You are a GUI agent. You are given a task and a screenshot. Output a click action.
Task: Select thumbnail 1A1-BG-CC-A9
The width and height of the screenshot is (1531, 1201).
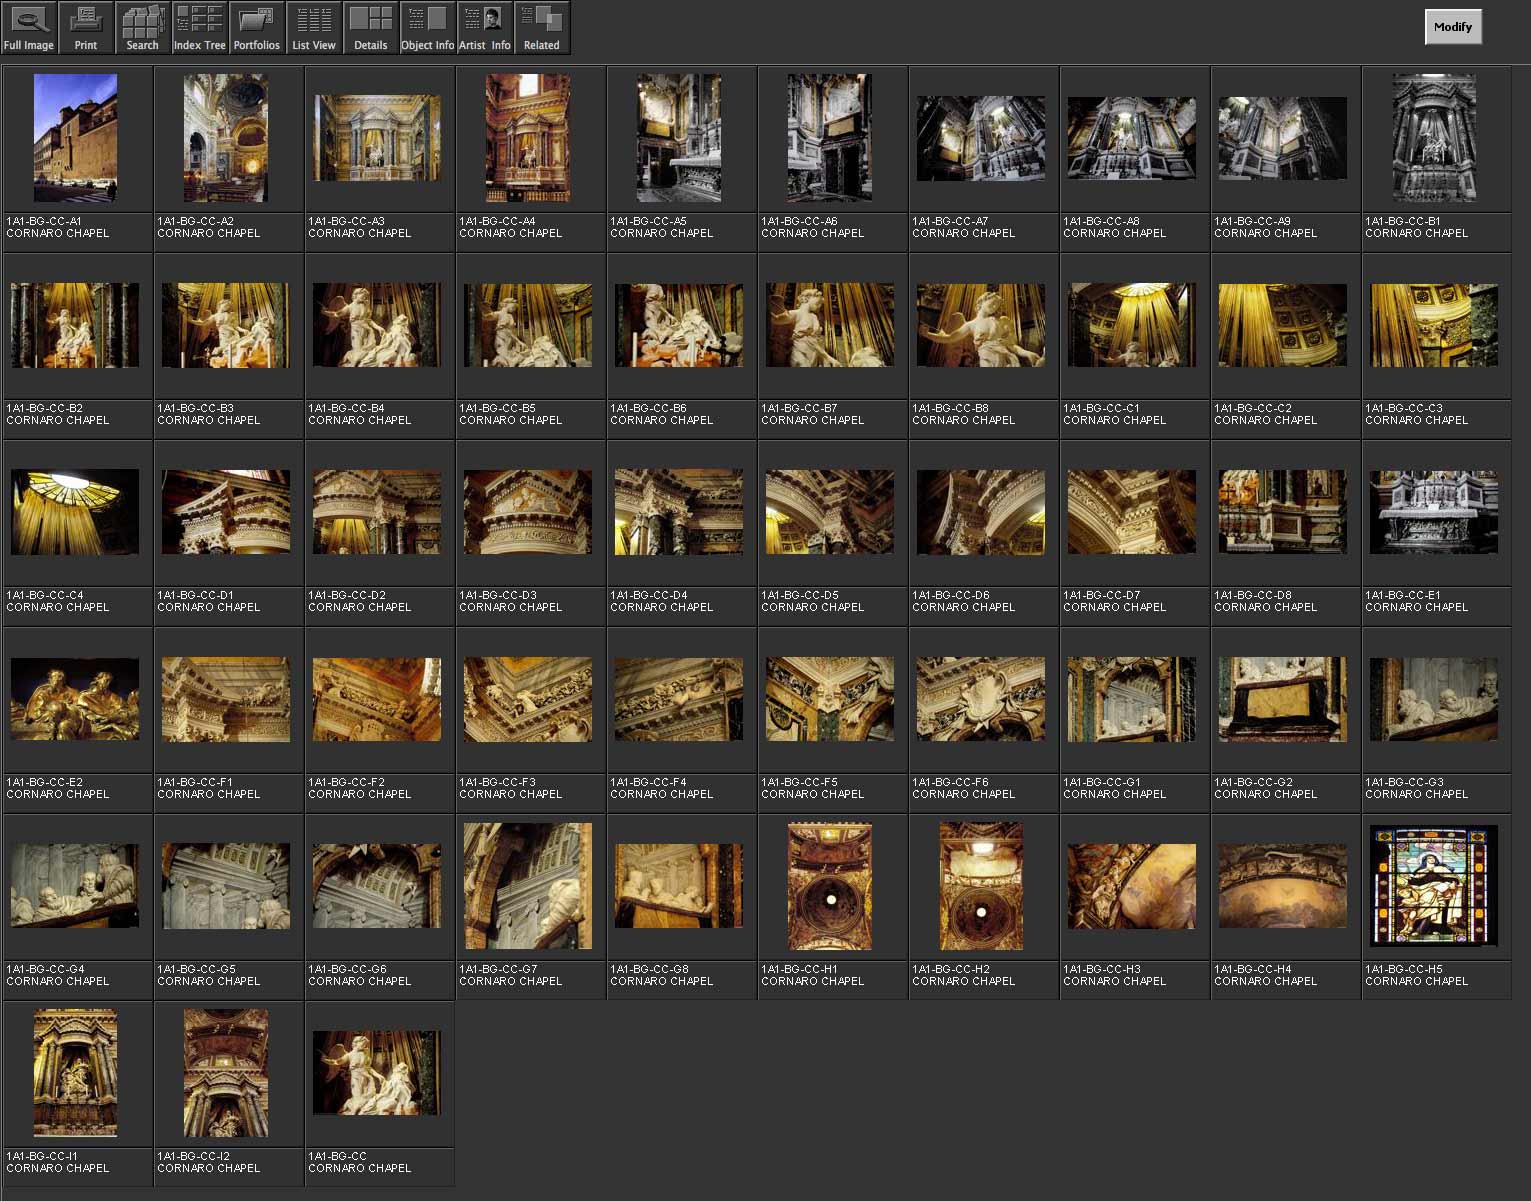click(1283, 138)
